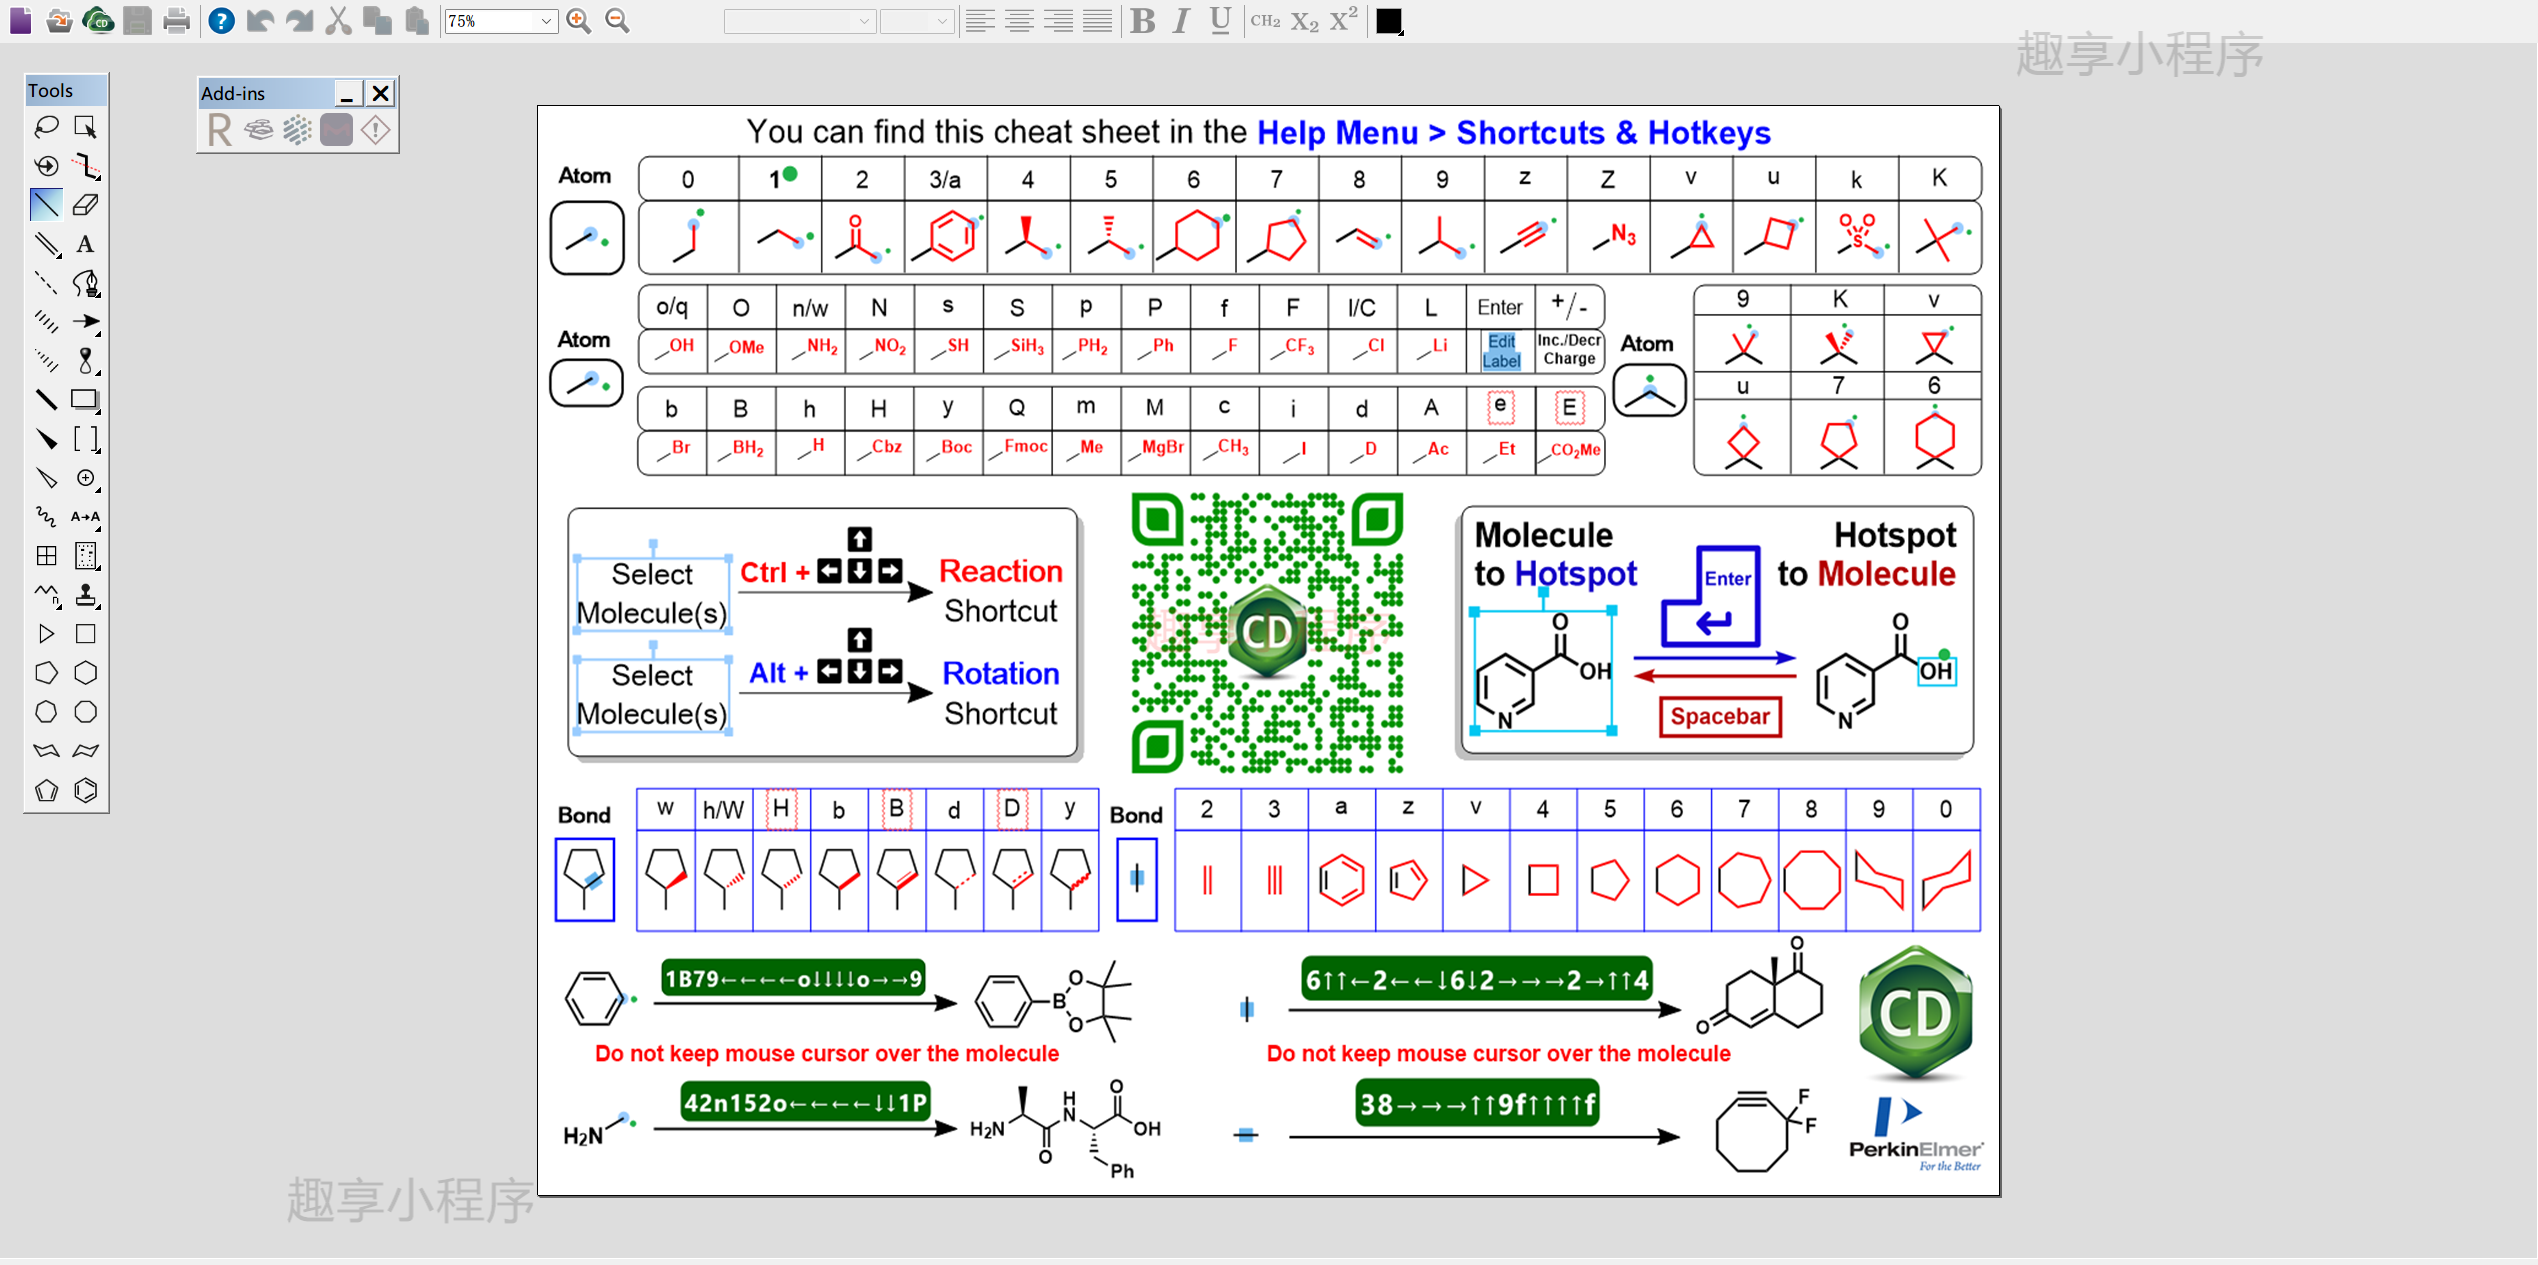This screenshot has width=2538, height=1265.
Task: Select the Bracket tool
Action: (86, 439)
